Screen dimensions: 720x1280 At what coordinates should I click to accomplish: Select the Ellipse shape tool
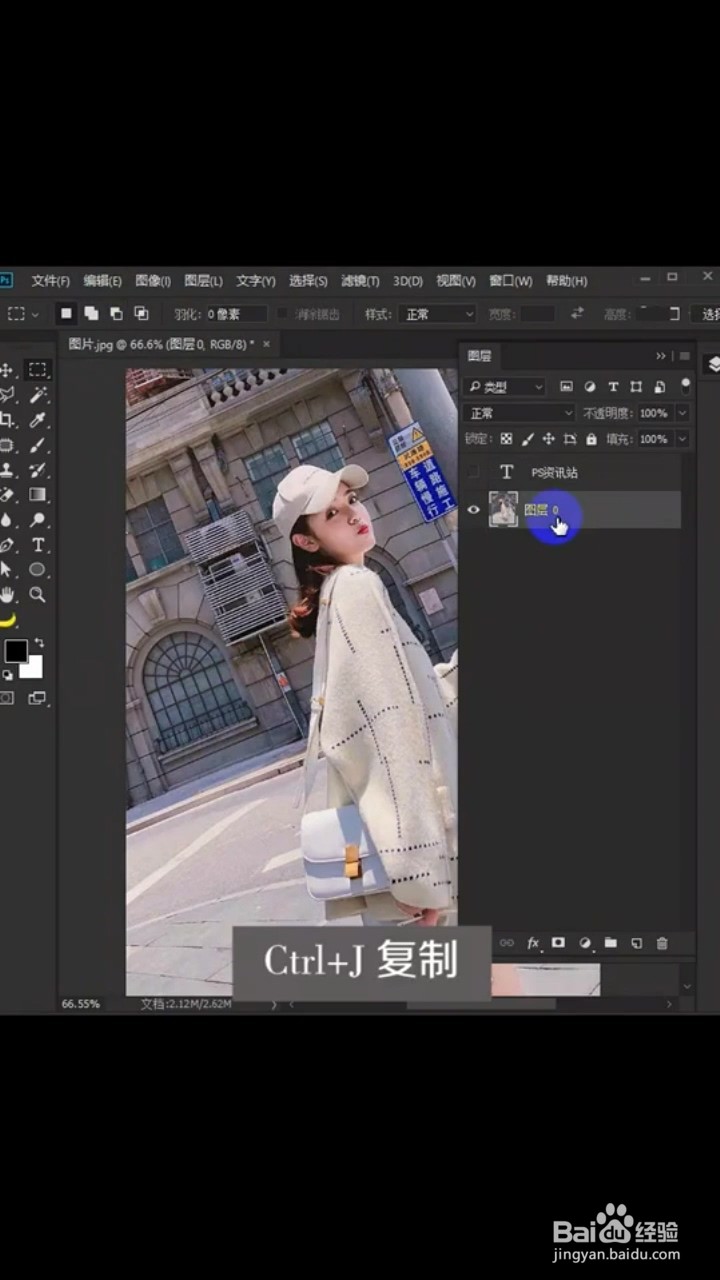click(38, 569)
